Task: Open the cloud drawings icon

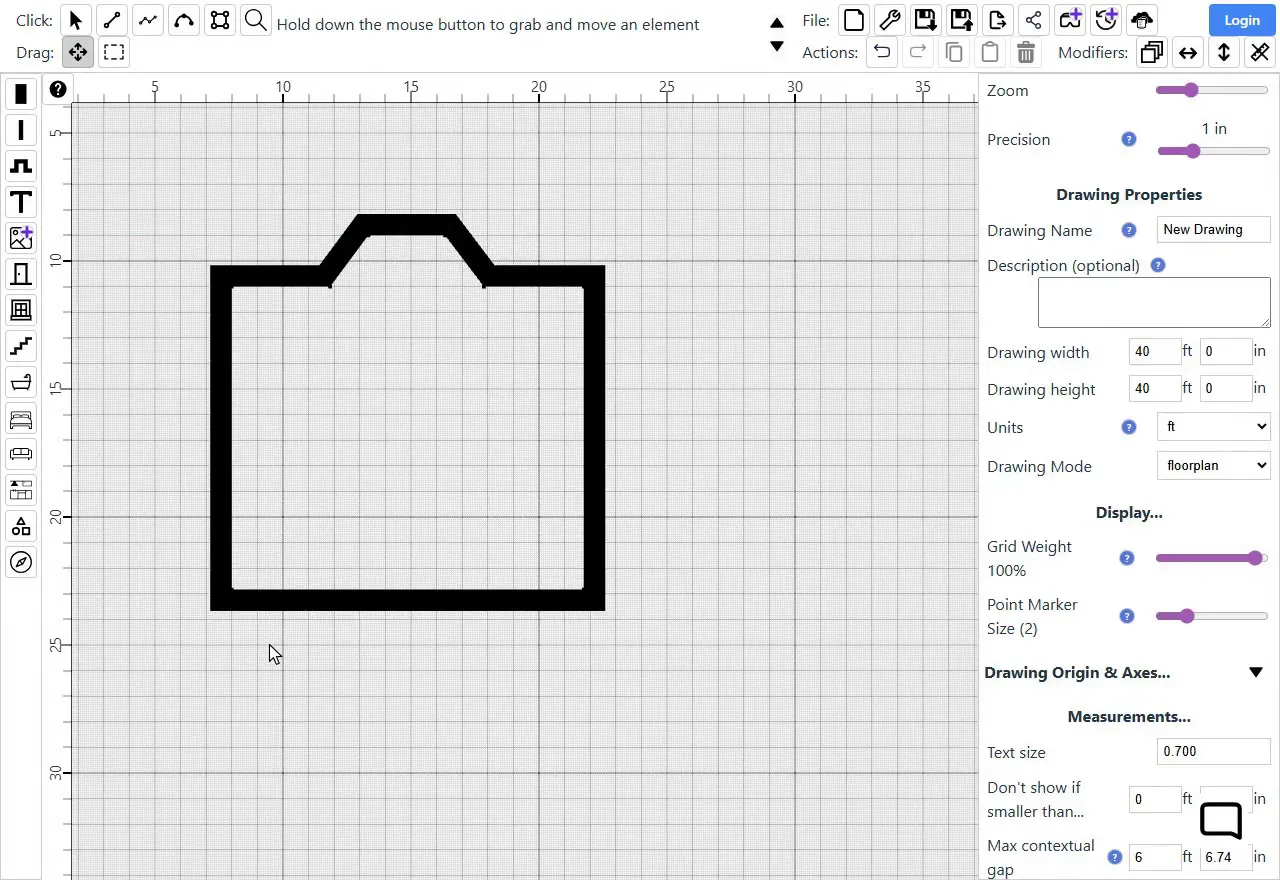Action: (x=1141, y=20)
